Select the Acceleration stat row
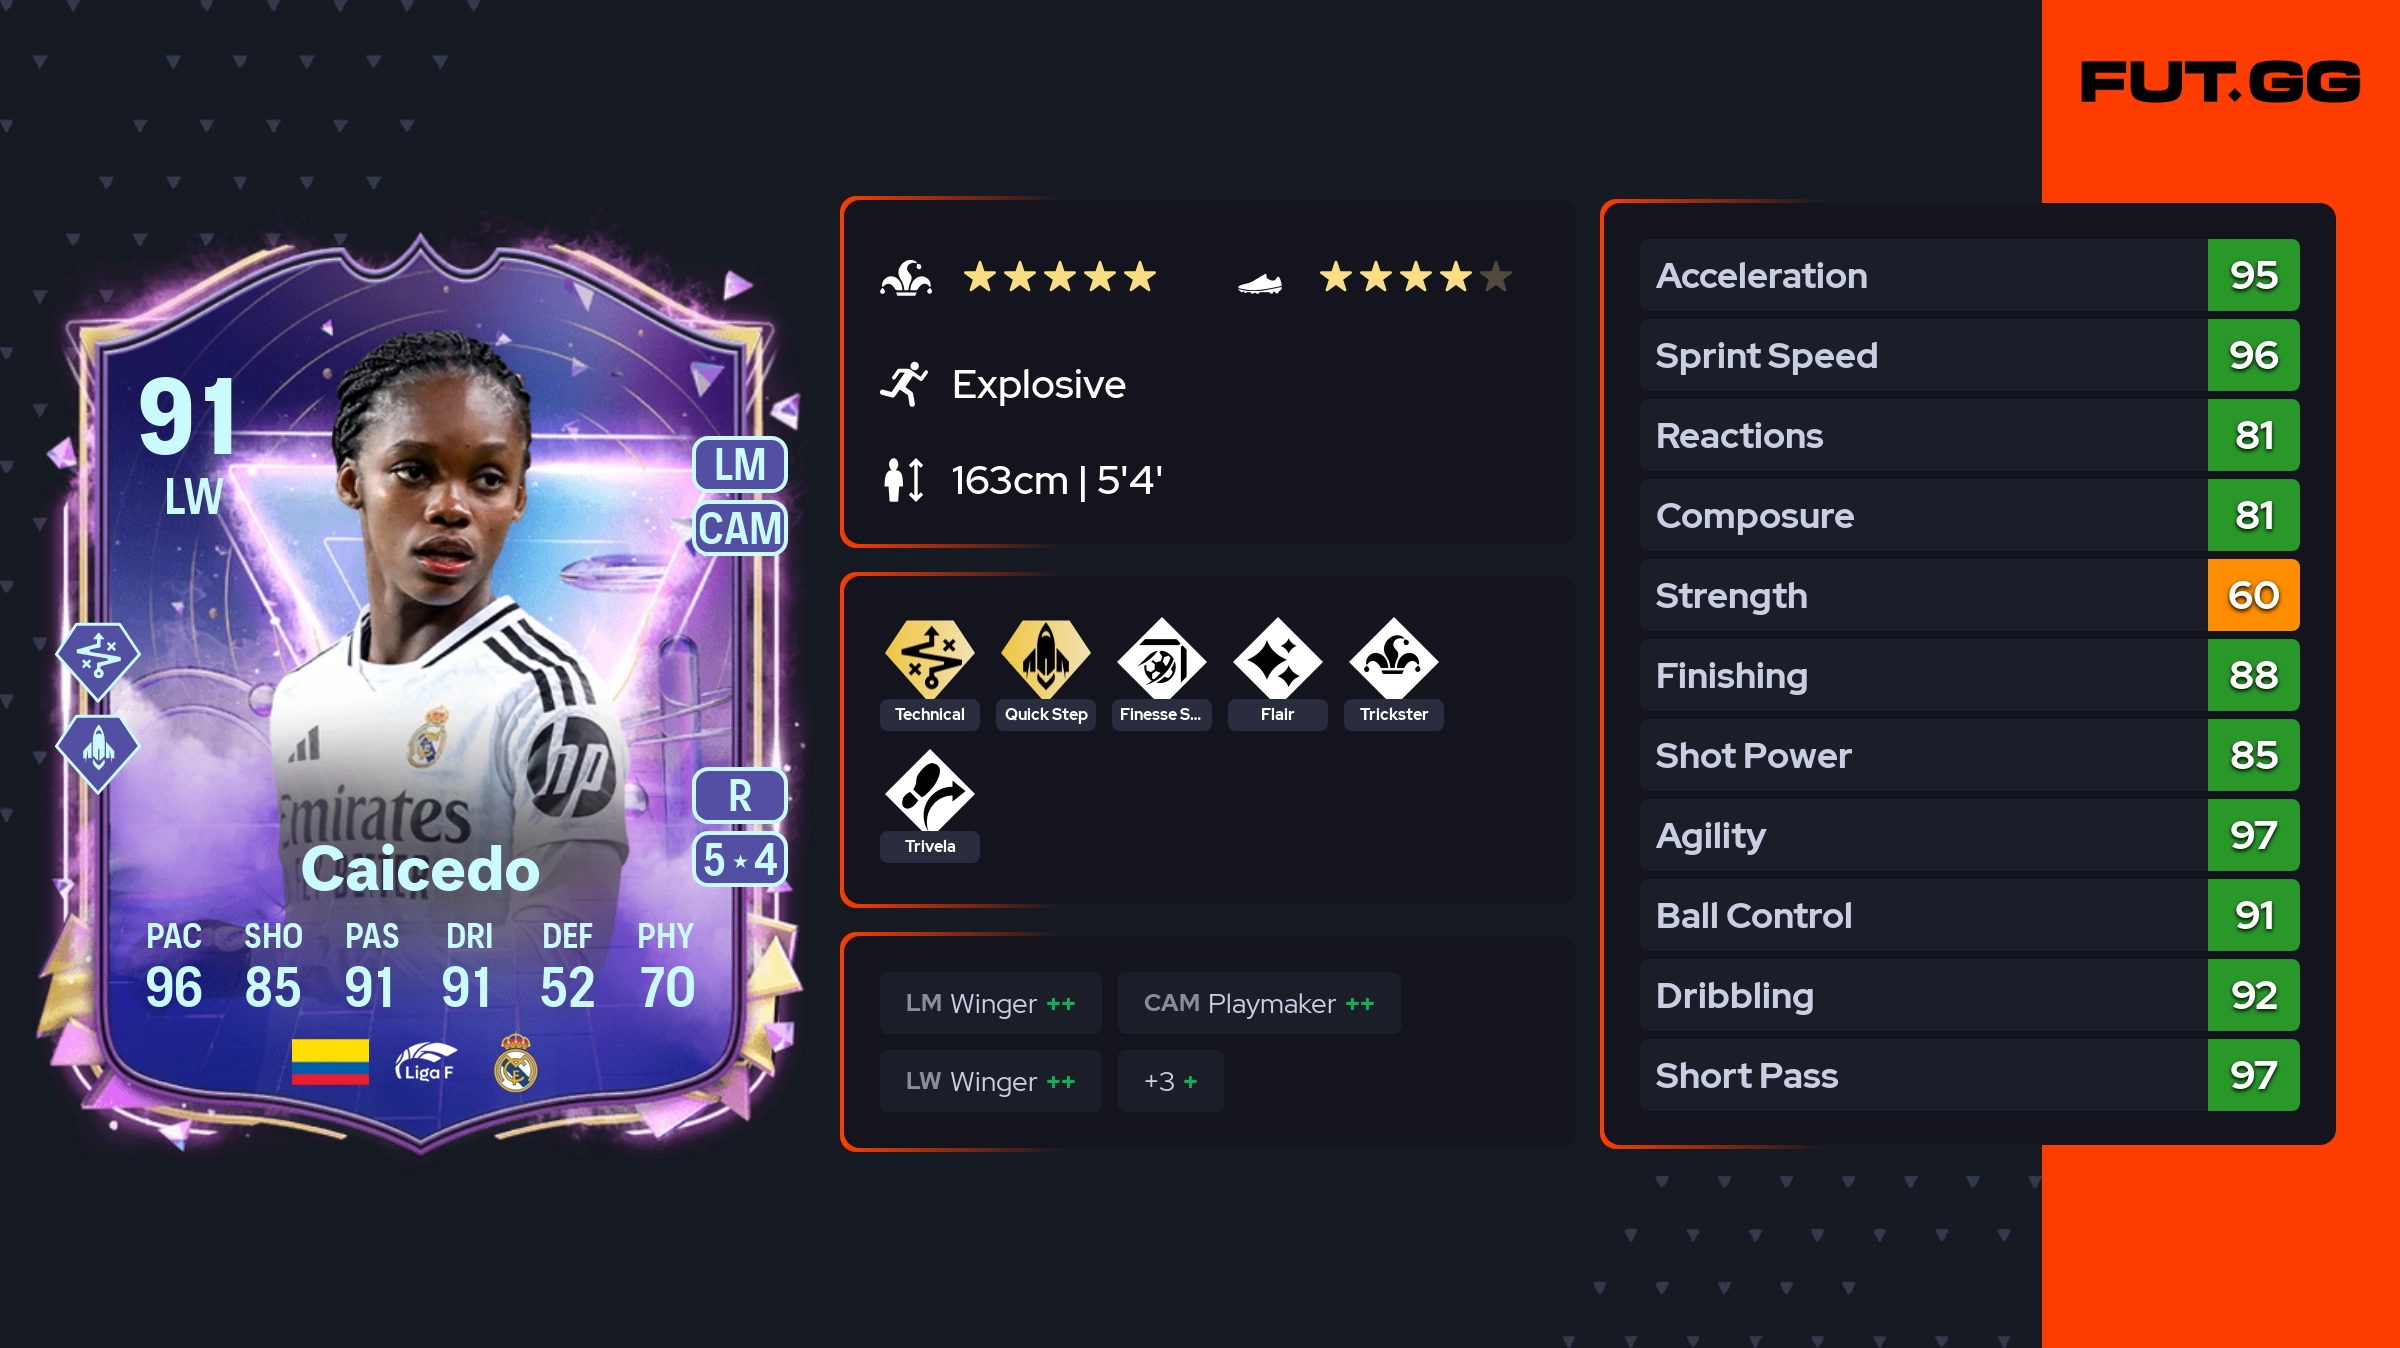 [x=1969, y=275]
